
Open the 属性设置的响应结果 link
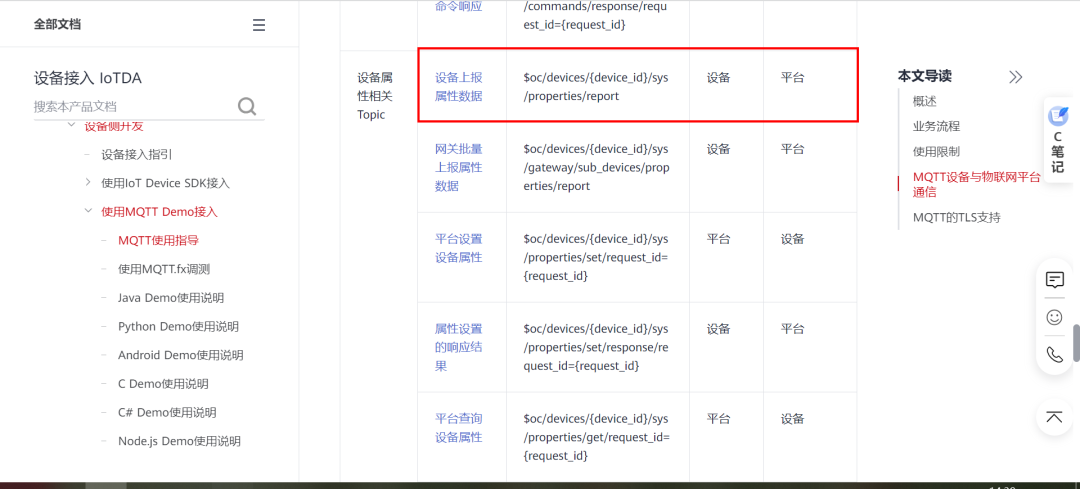(x=459, y=347)
